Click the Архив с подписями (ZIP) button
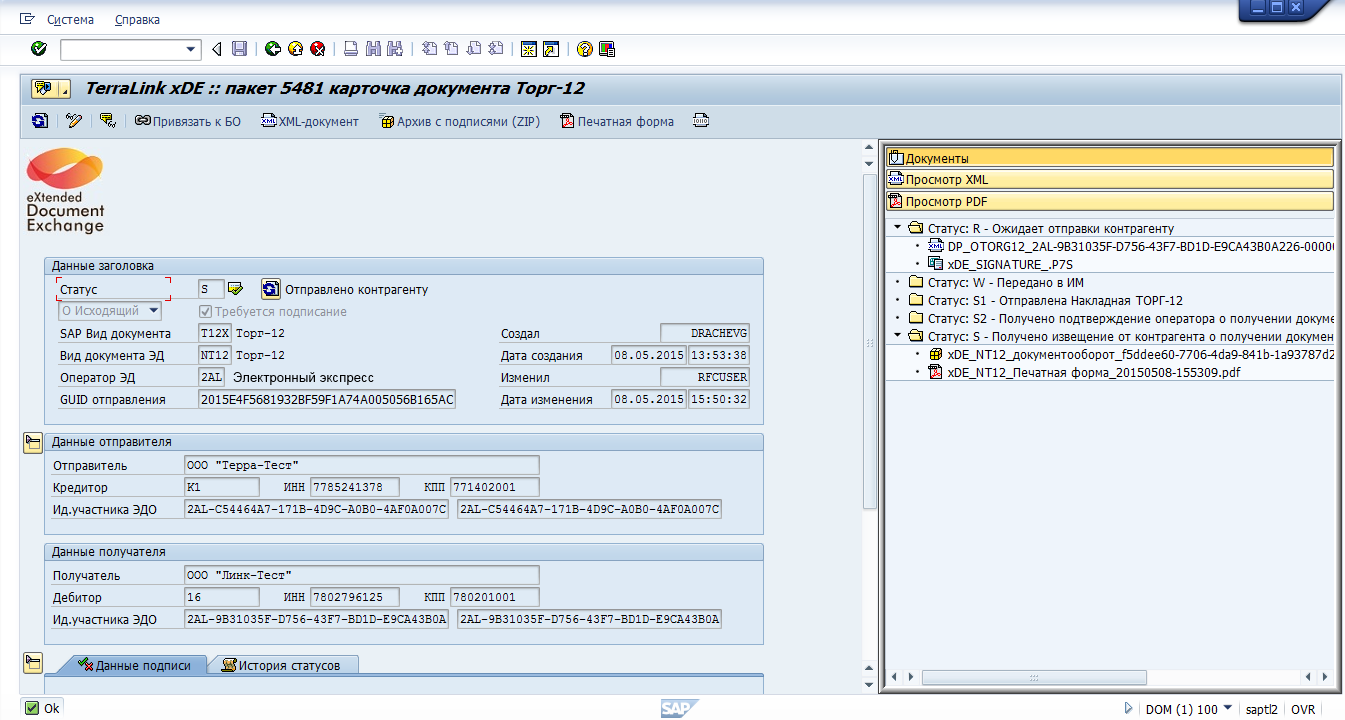The image size is (1345, 720). 460,121
